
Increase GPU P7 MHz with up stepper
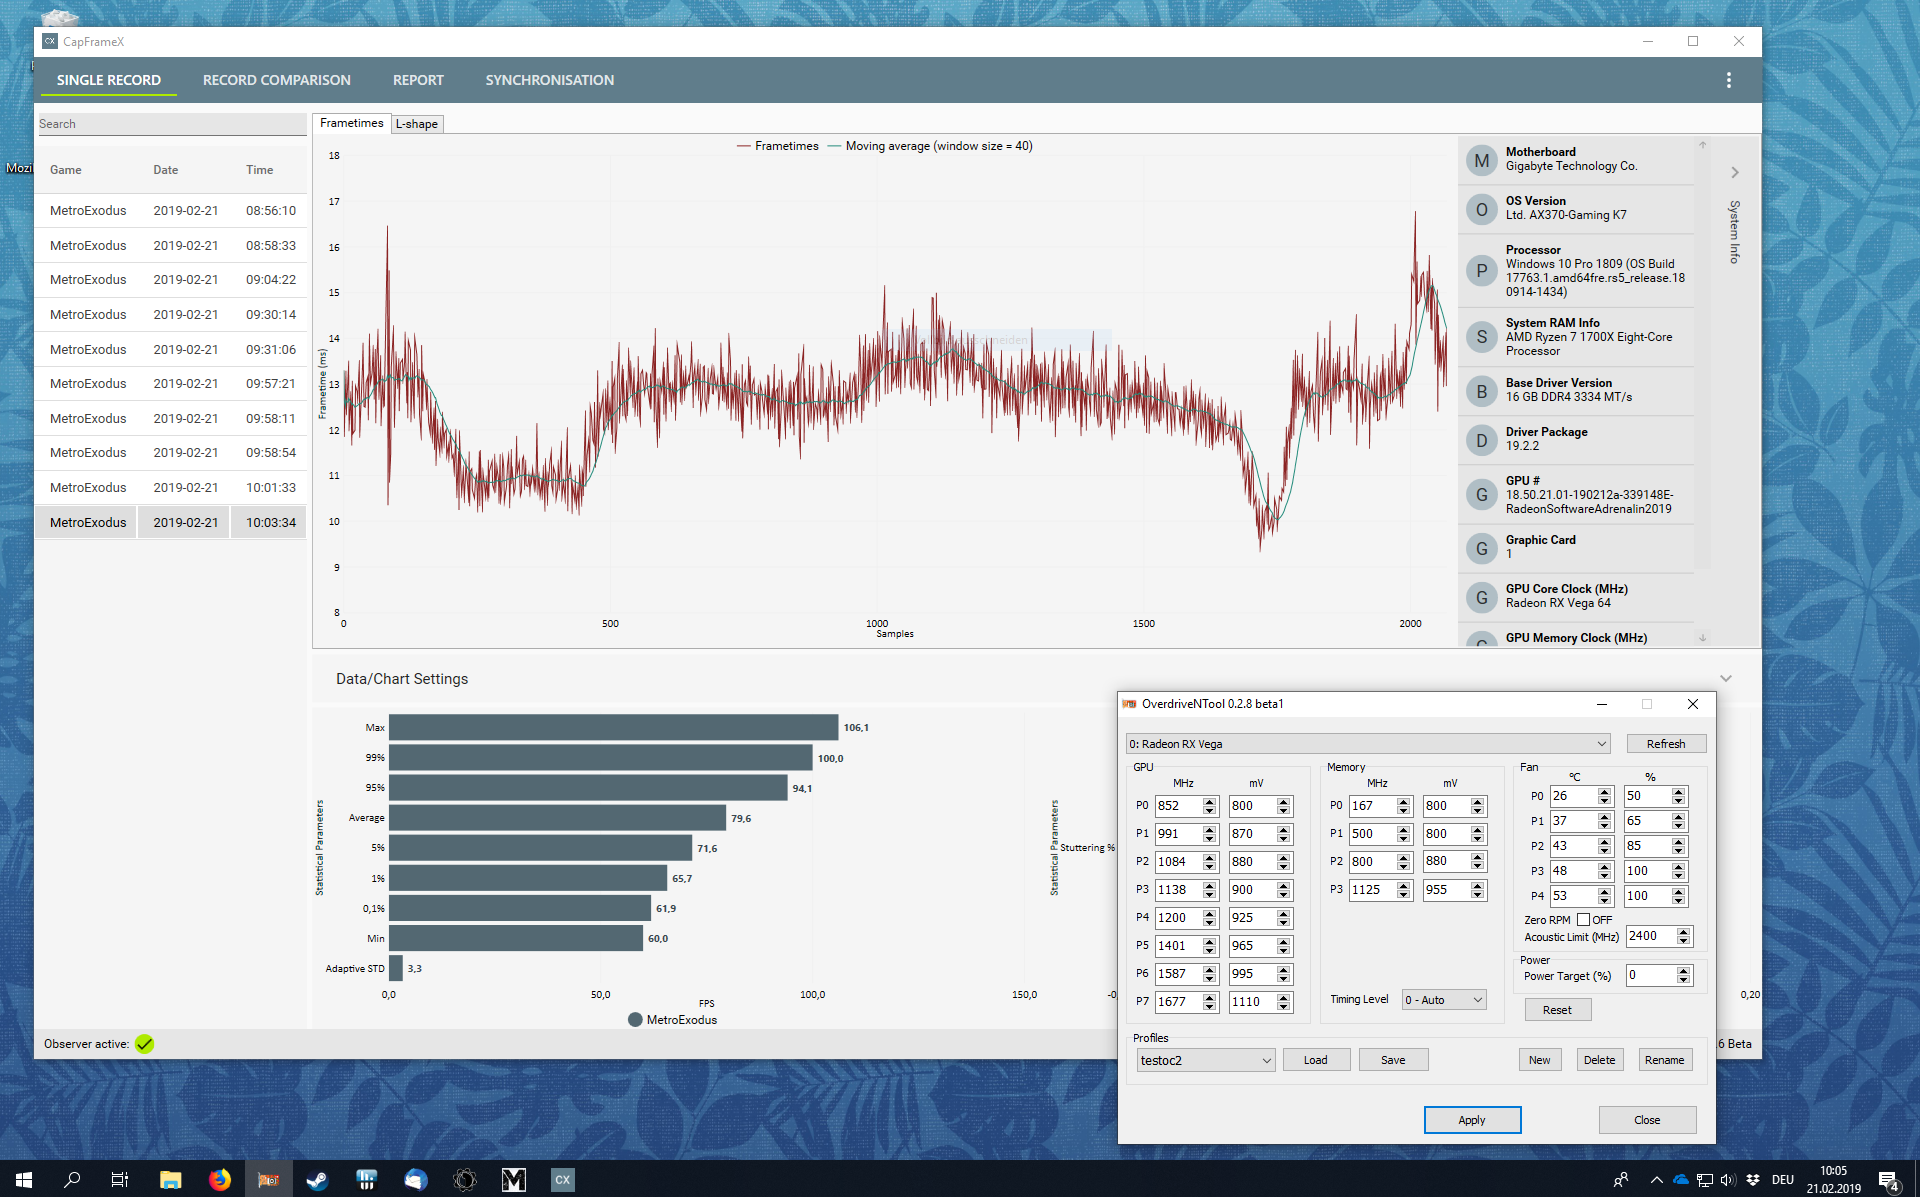coord(1210,997)
